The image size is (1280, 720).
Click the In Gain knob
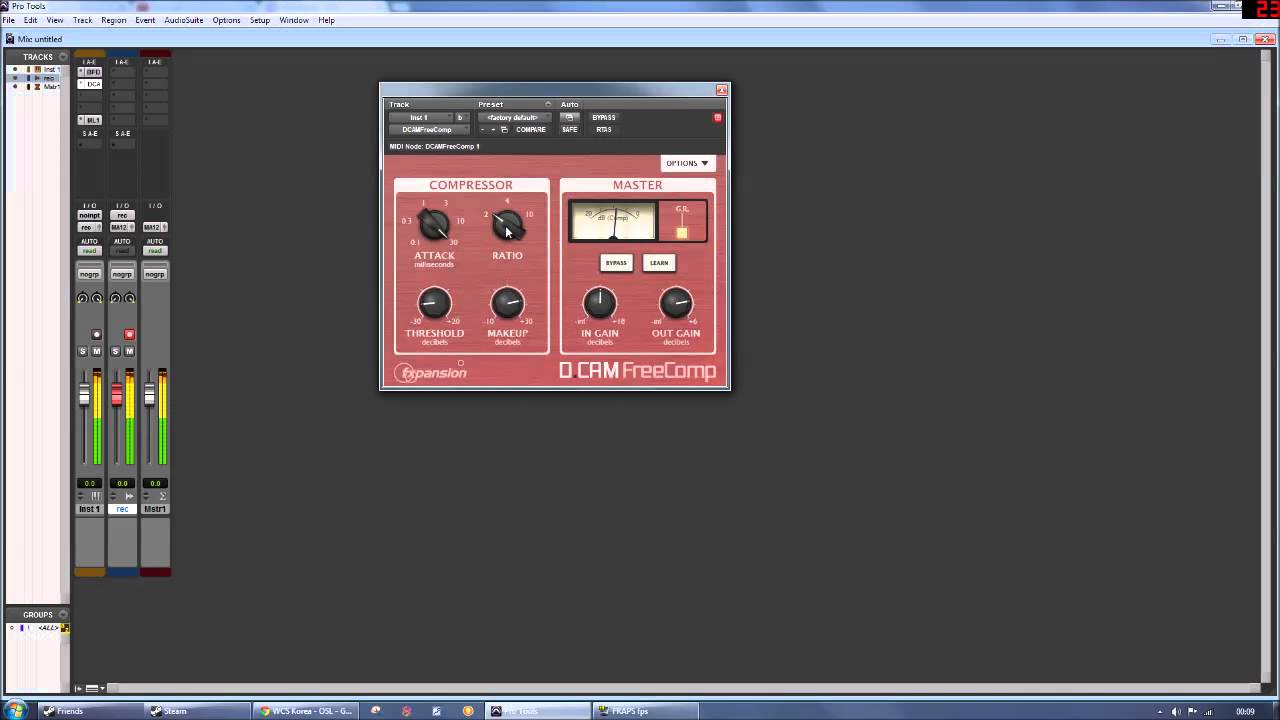click(x=600, y=303)
